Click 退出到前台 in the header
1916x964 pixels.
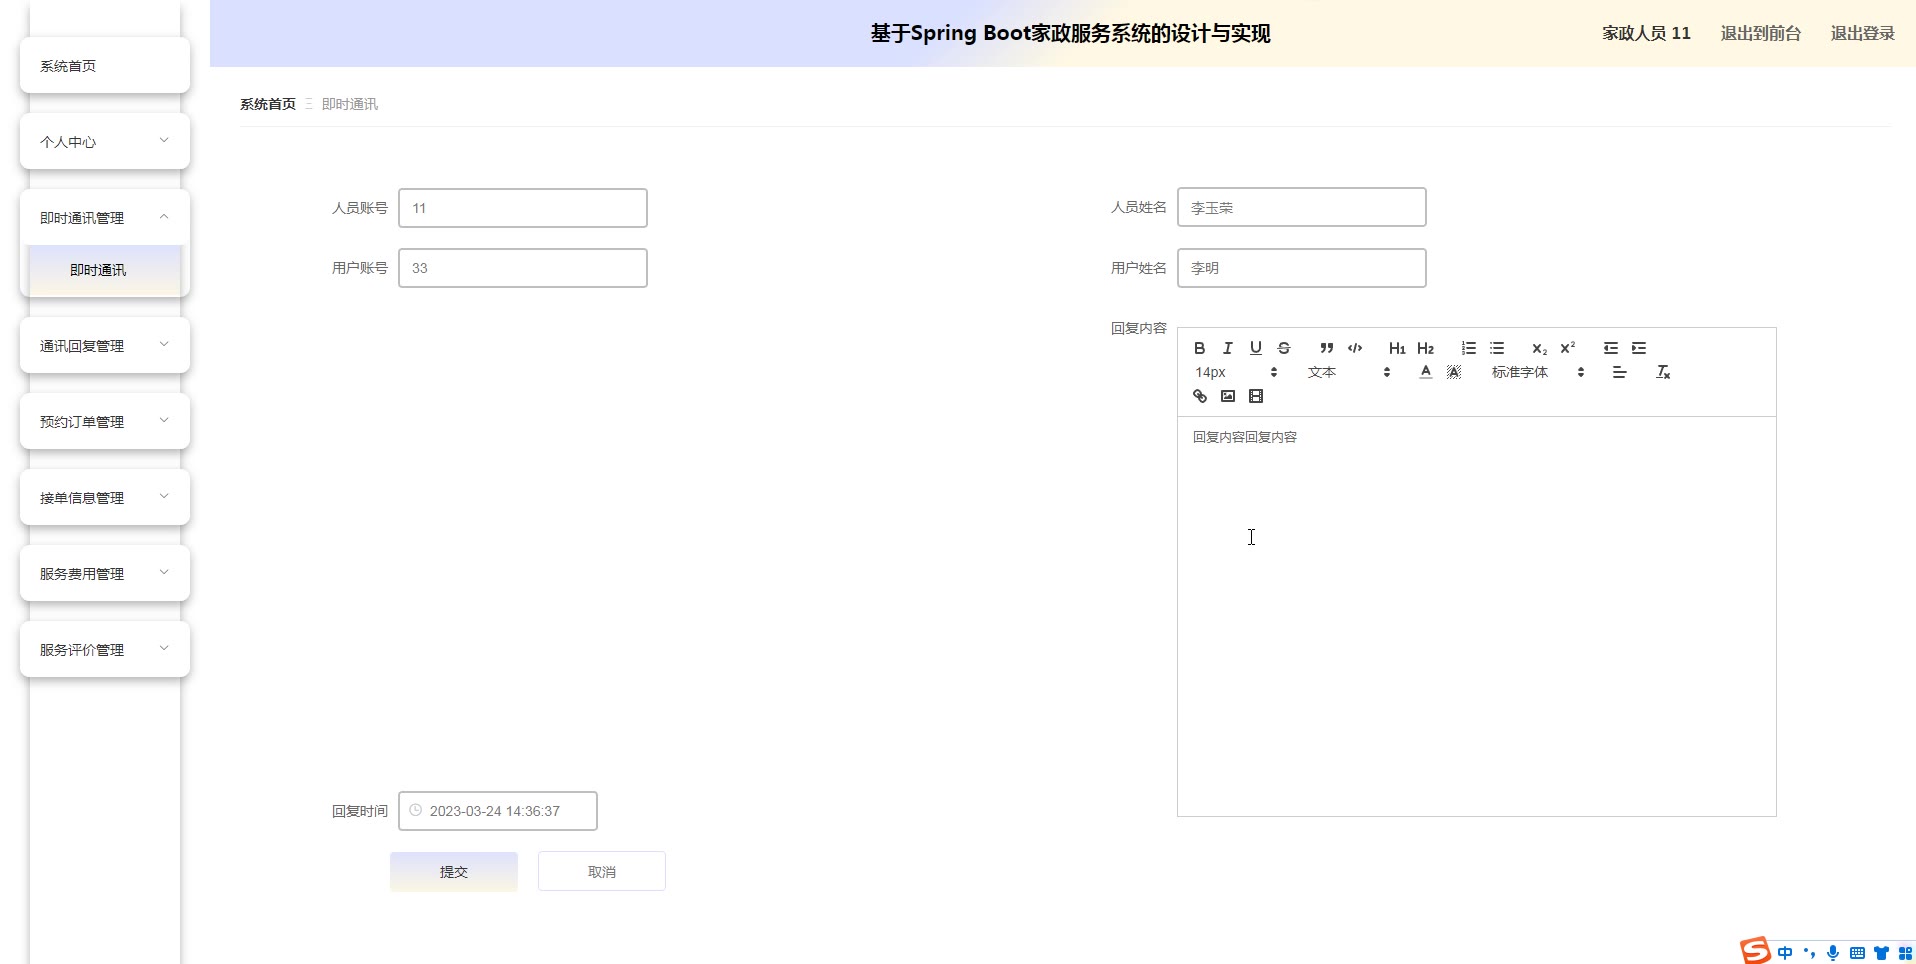click(1761, 33)
